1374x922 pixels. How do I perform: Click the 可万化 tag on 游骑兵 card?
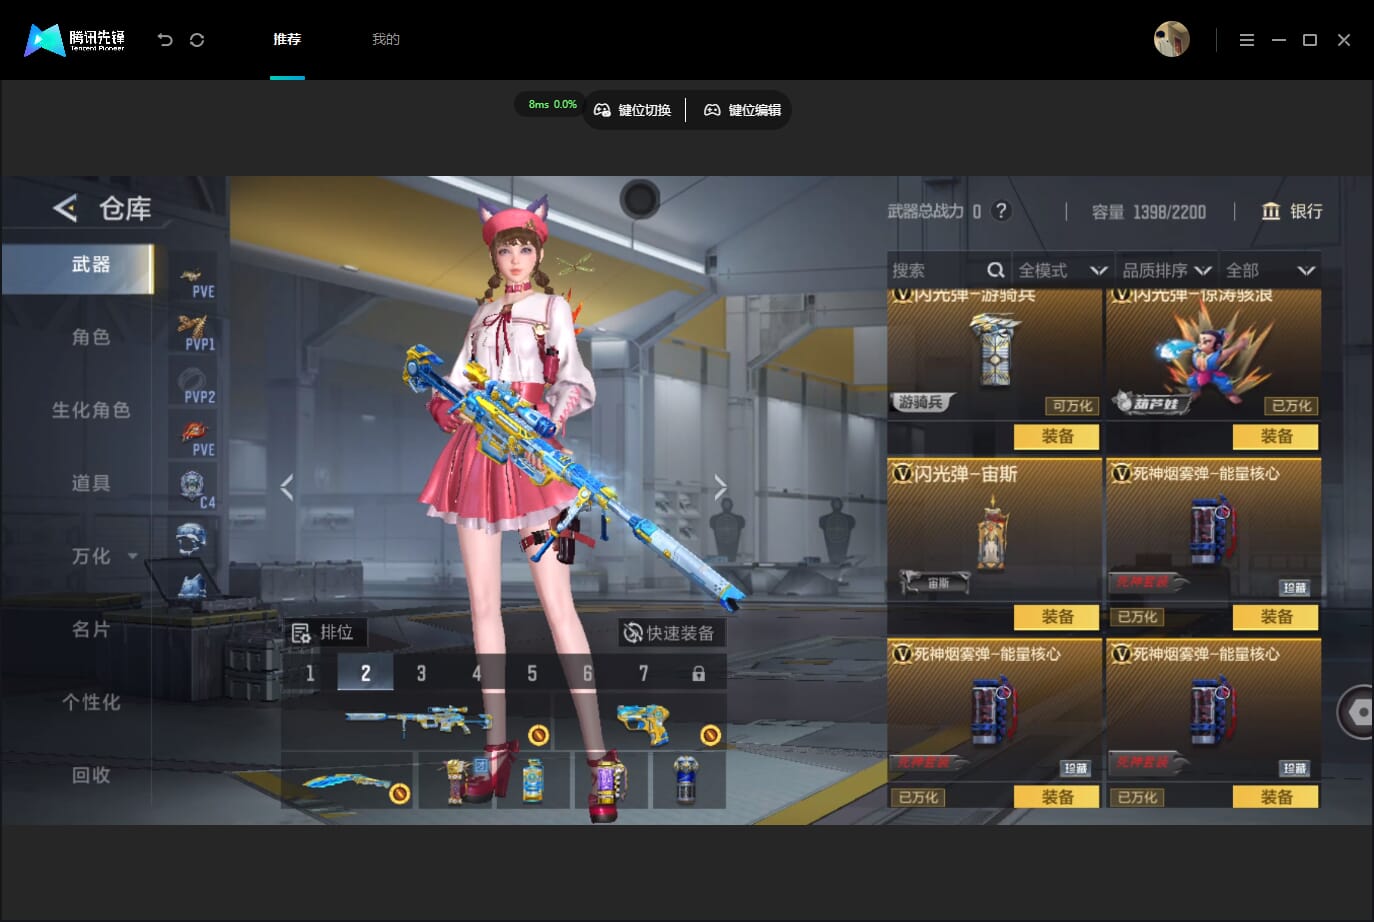pos(1072,406)
